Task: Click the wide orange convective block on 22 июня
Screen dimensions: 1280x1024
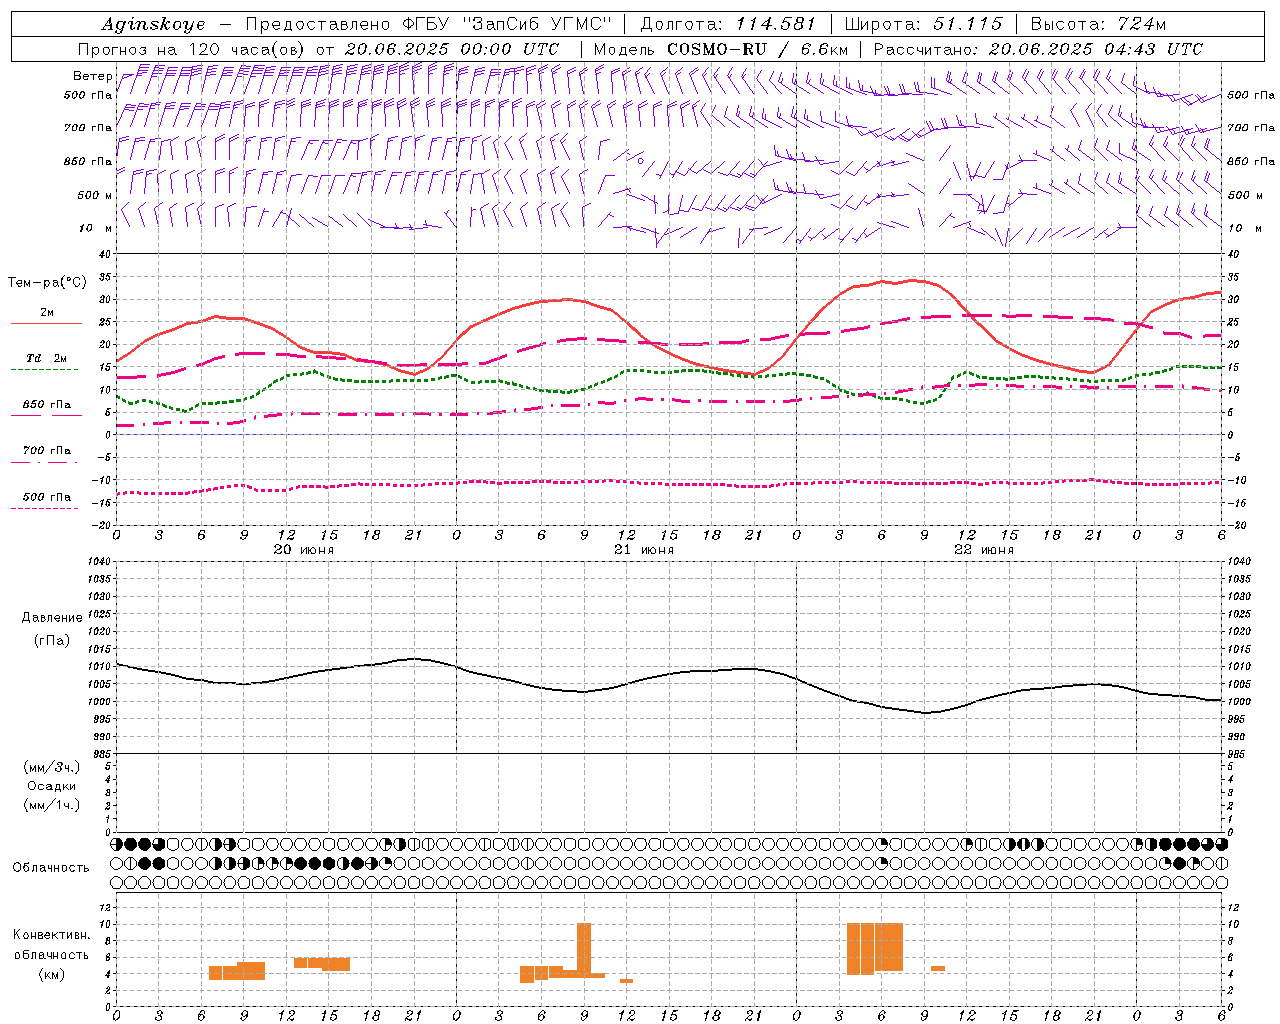Action: click(x=875, y=948)
